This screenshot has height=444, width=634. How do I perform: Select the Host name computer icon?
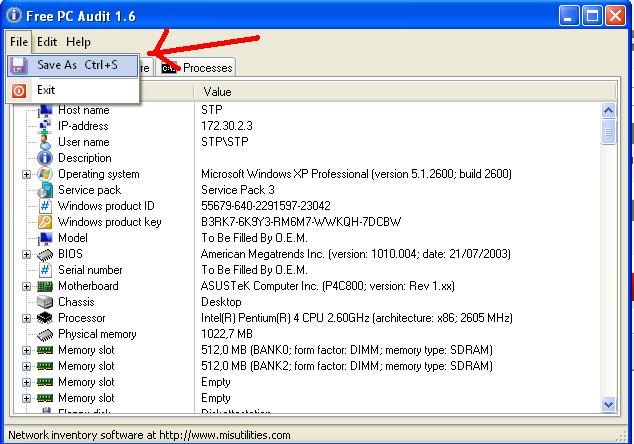coord(45,110)
